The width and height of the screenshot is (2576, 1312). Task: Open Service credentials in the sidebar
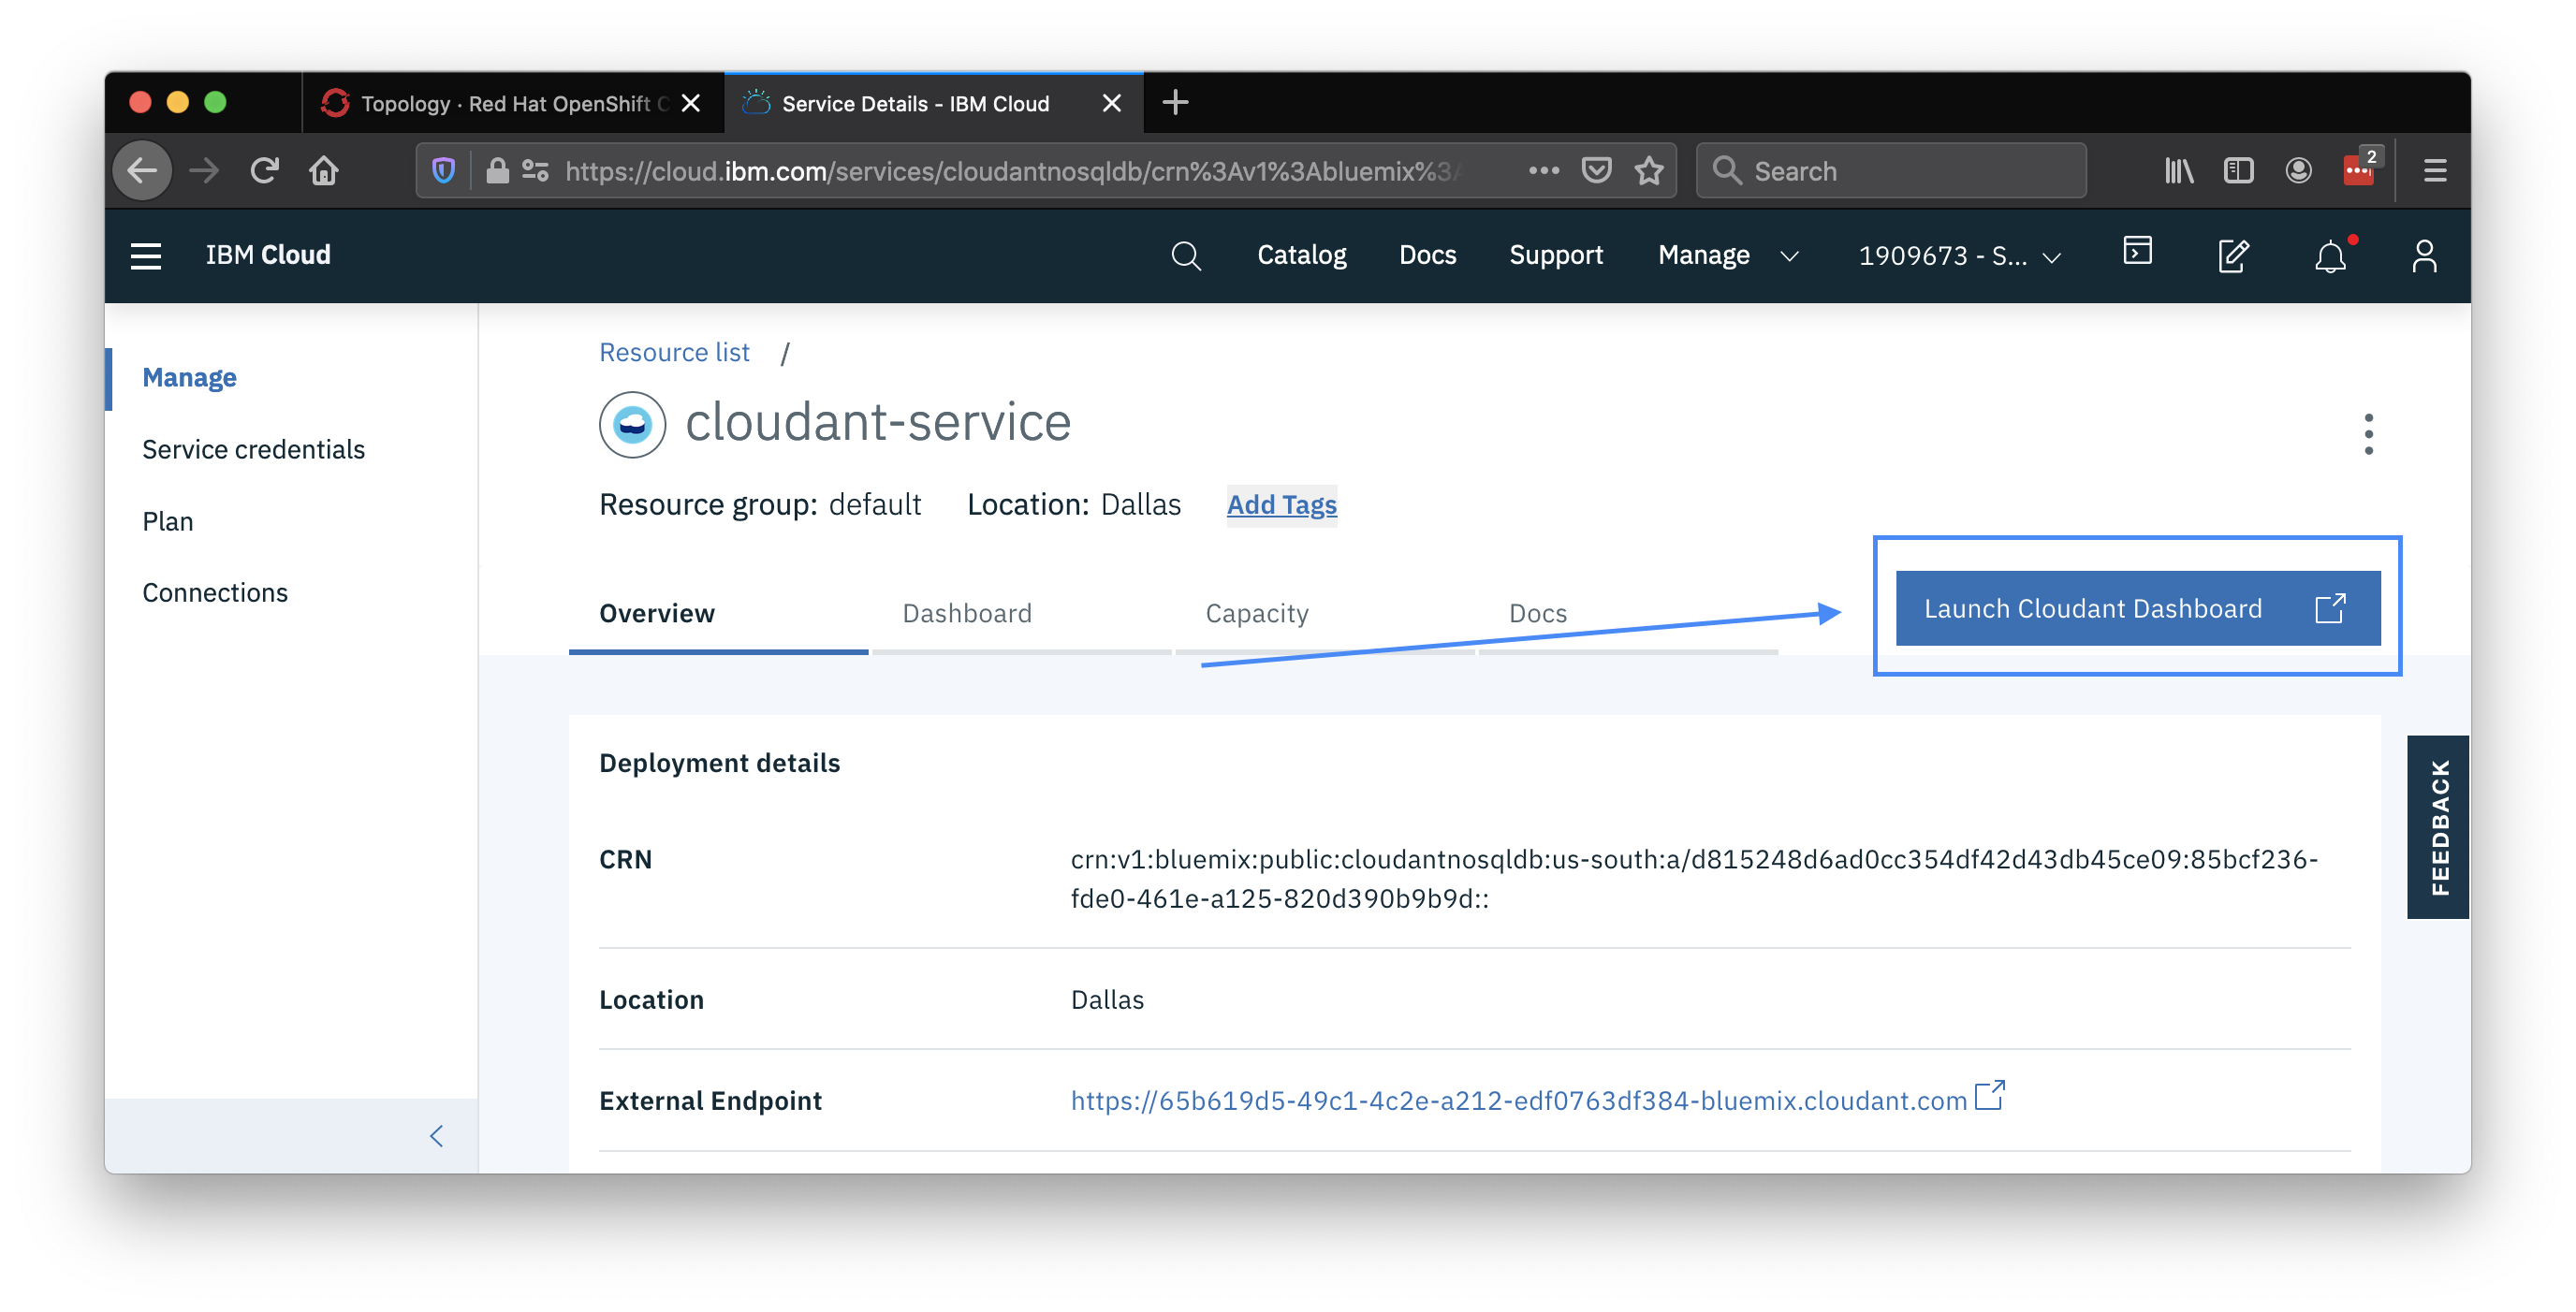click(253, 450)
